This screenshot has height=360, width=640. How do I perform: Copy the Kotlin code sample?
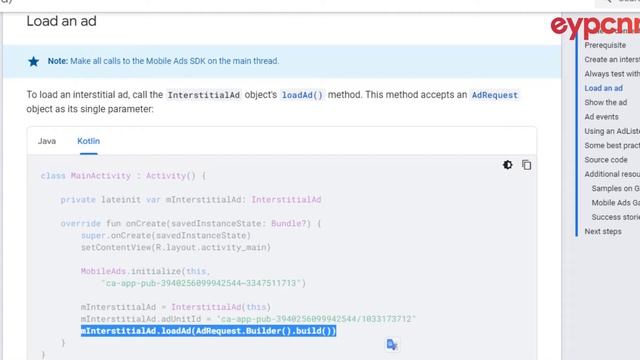(x=527, y=165)
